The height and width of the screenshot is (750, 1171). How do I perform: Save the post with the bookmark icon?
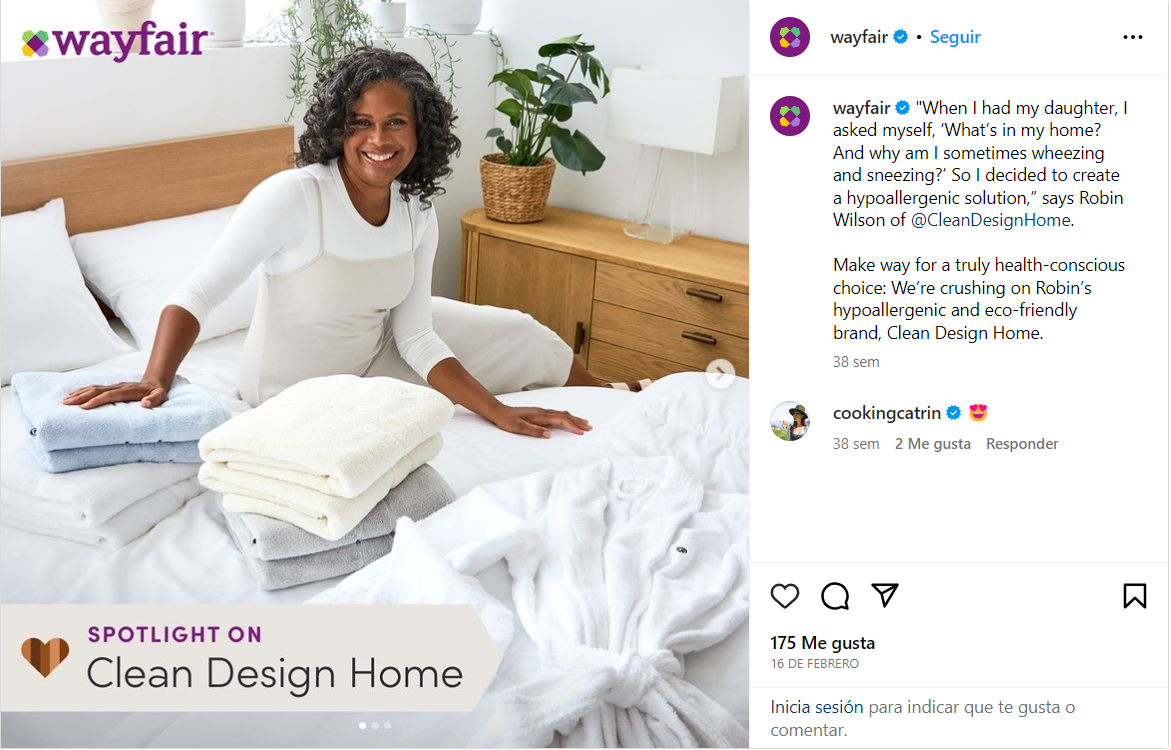1134,595
